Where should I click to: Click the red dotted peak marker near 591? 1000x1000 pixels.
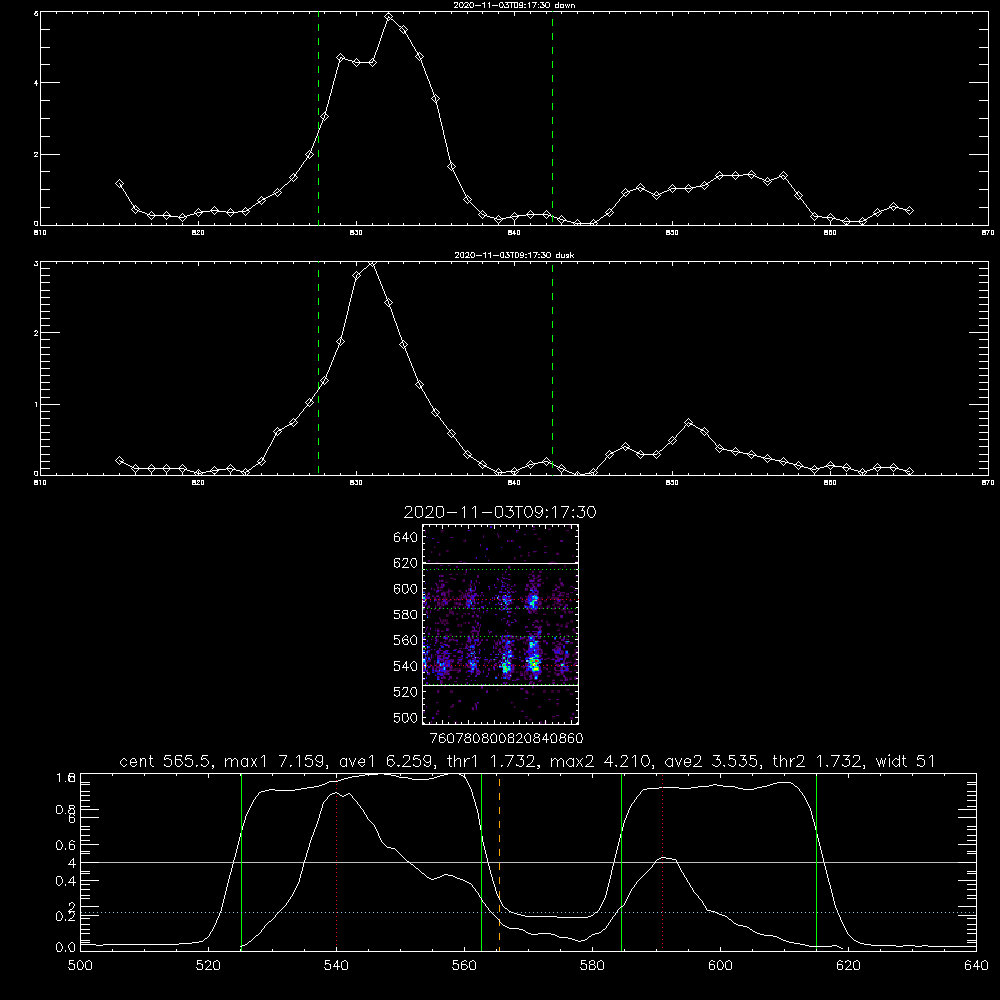pos(663,862)
